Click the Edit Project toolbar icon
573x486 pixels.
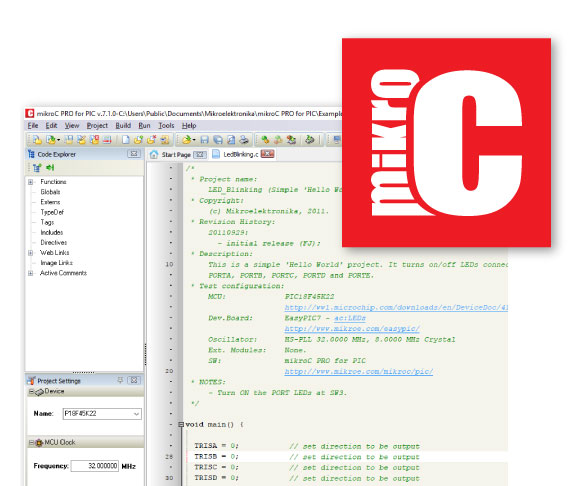coord(81,140)
